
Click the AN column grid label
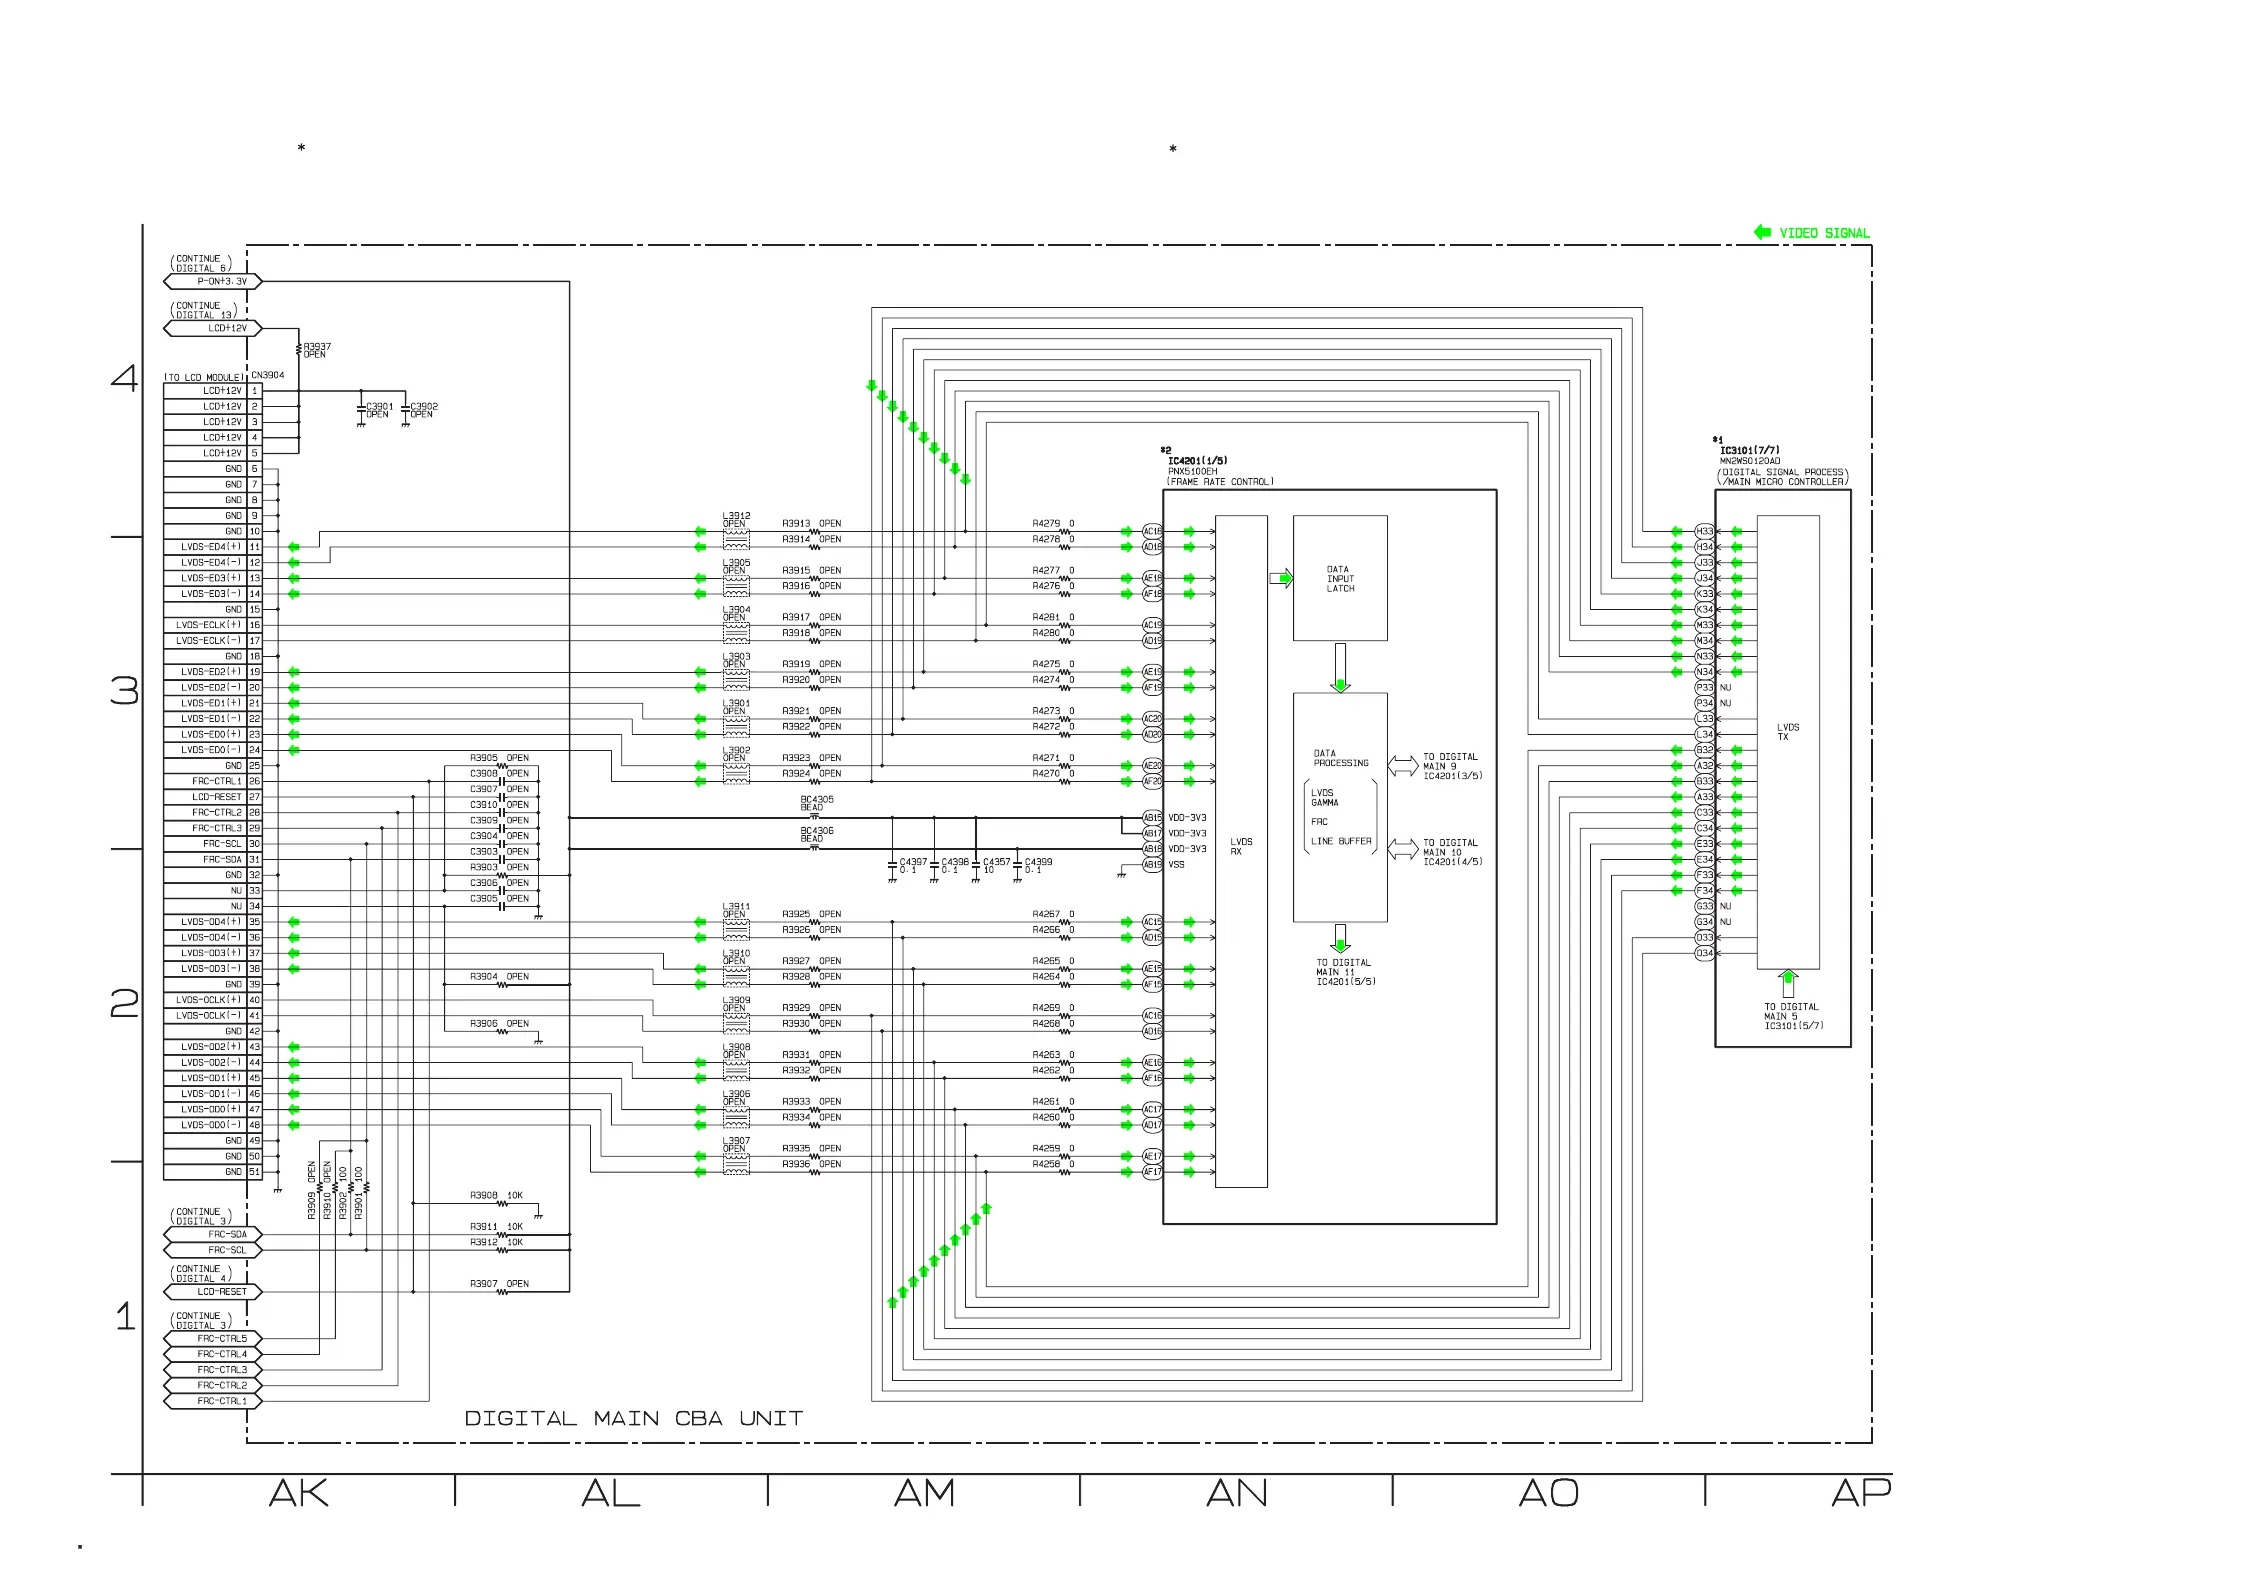coord(1237,1493)
